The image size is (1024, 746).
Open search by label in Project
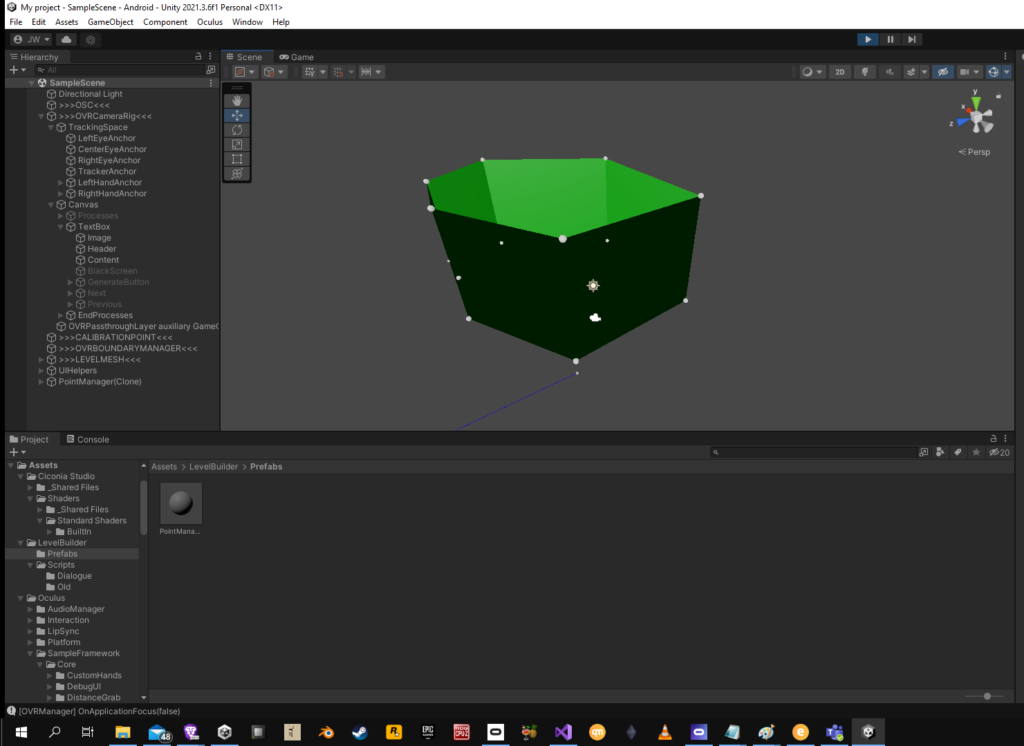tap(958, 452)
